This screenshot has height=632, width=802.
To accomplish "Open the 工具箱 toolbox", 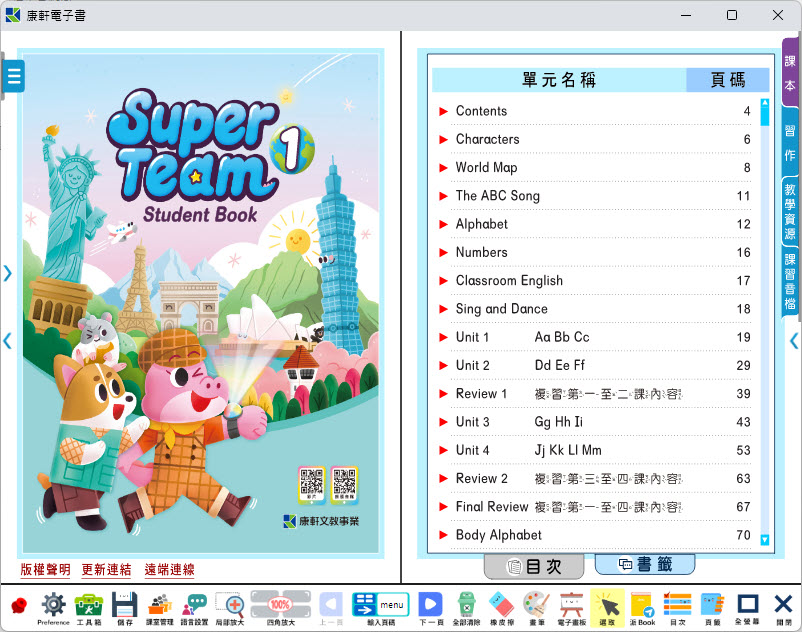I will click(x=89, y=608).
